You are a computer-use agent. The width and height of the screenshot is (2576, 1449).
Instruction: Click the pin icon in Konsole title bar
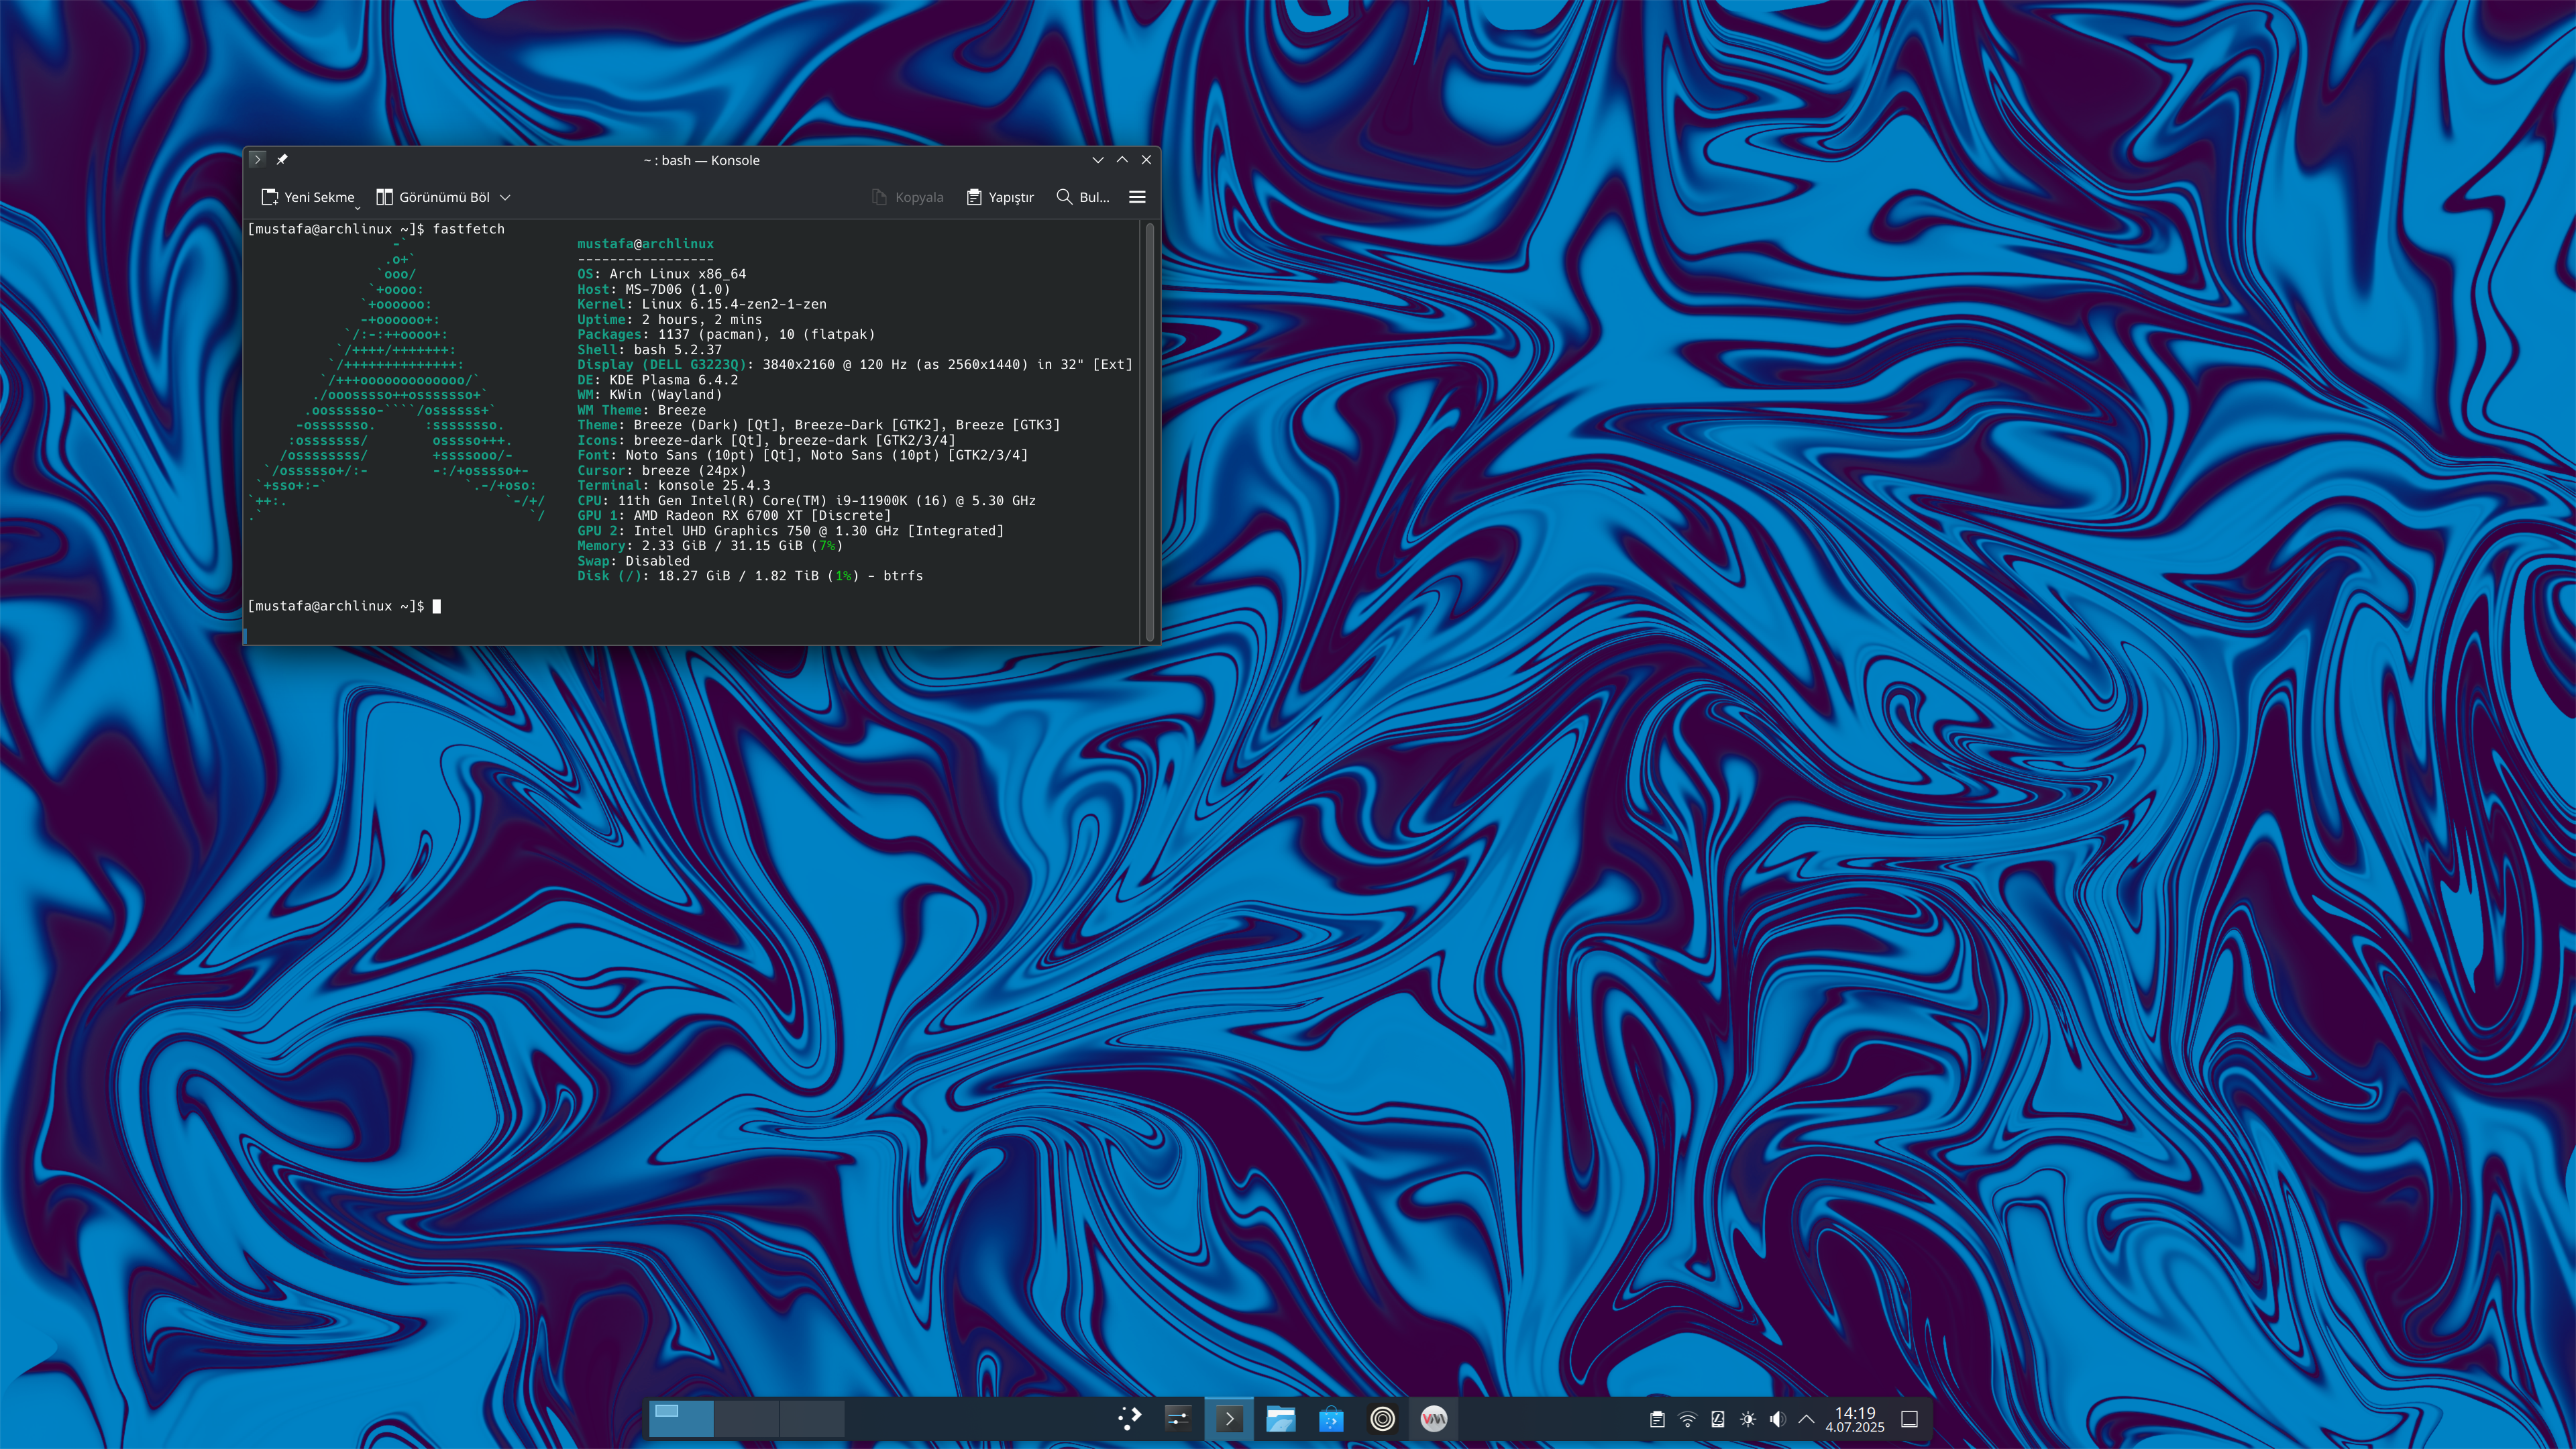282,159
